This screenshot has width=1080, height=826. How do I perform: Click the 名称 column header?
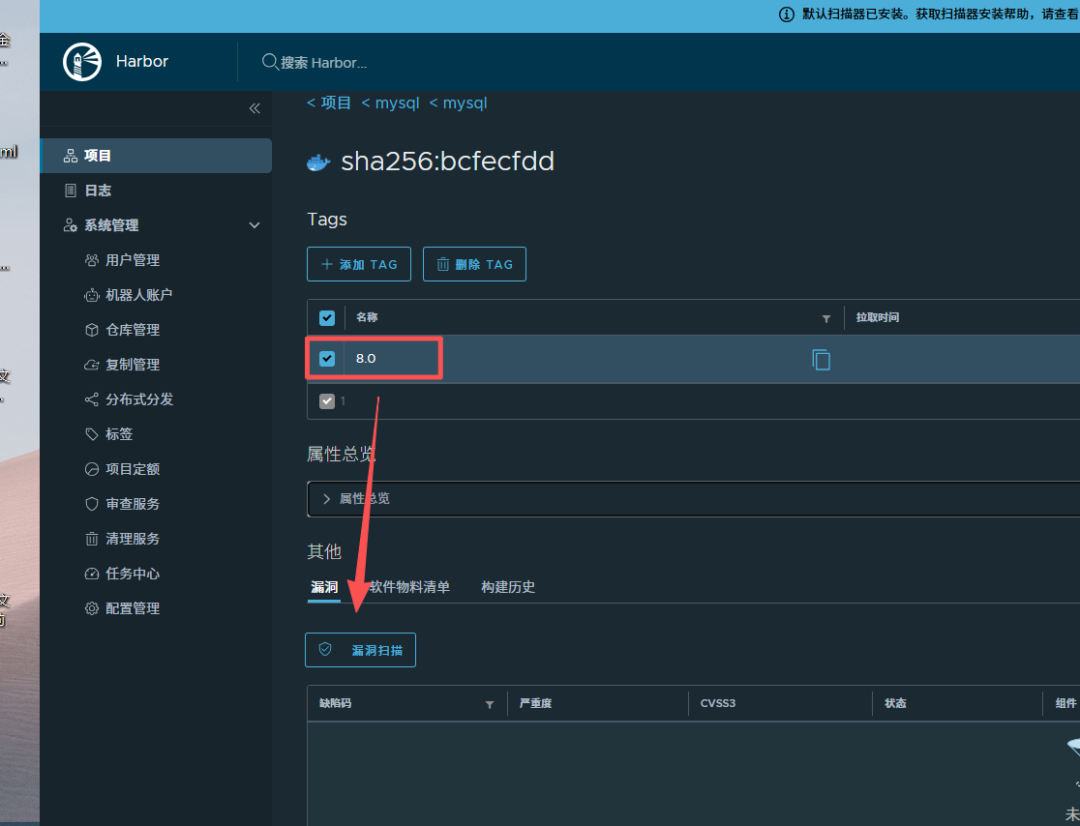point(366,318)
